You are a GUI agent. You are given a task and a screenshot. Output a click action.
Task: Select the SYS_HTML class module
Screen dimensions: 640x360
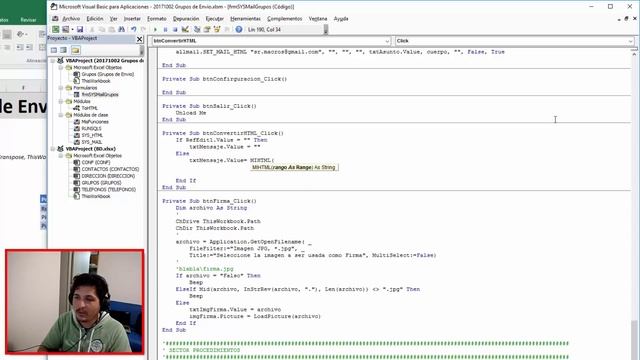[92, 136]
